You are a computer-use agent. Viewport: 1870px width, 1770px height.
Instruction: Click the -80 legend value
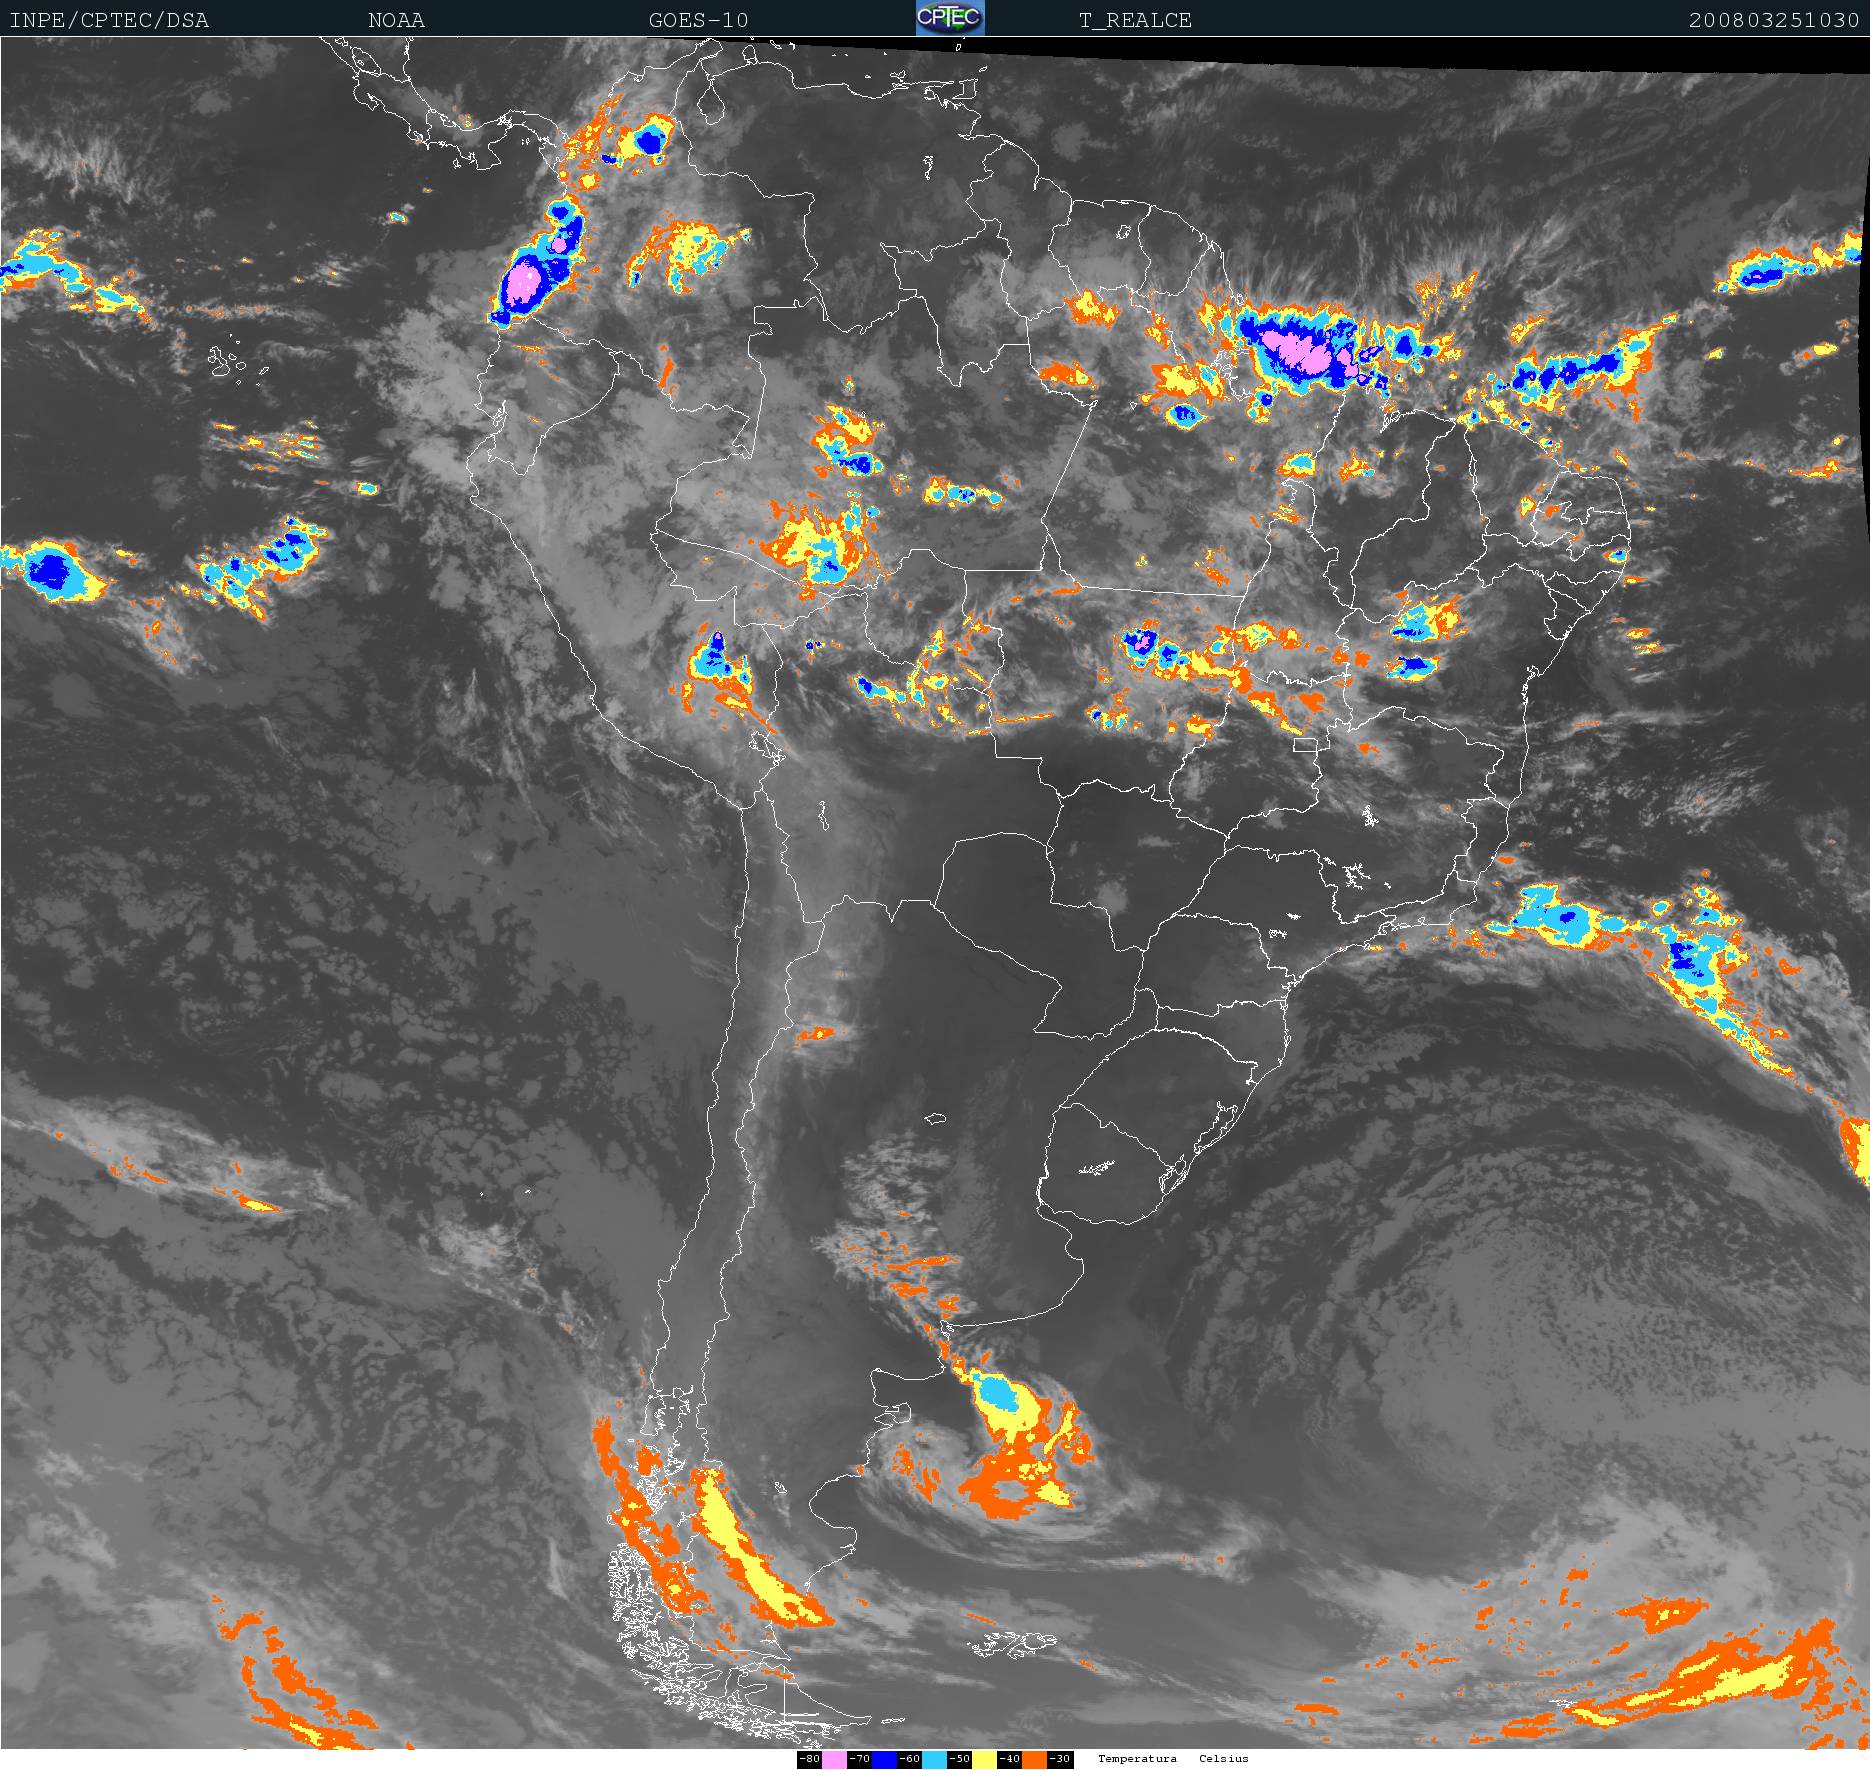(x=809, y=1759)
